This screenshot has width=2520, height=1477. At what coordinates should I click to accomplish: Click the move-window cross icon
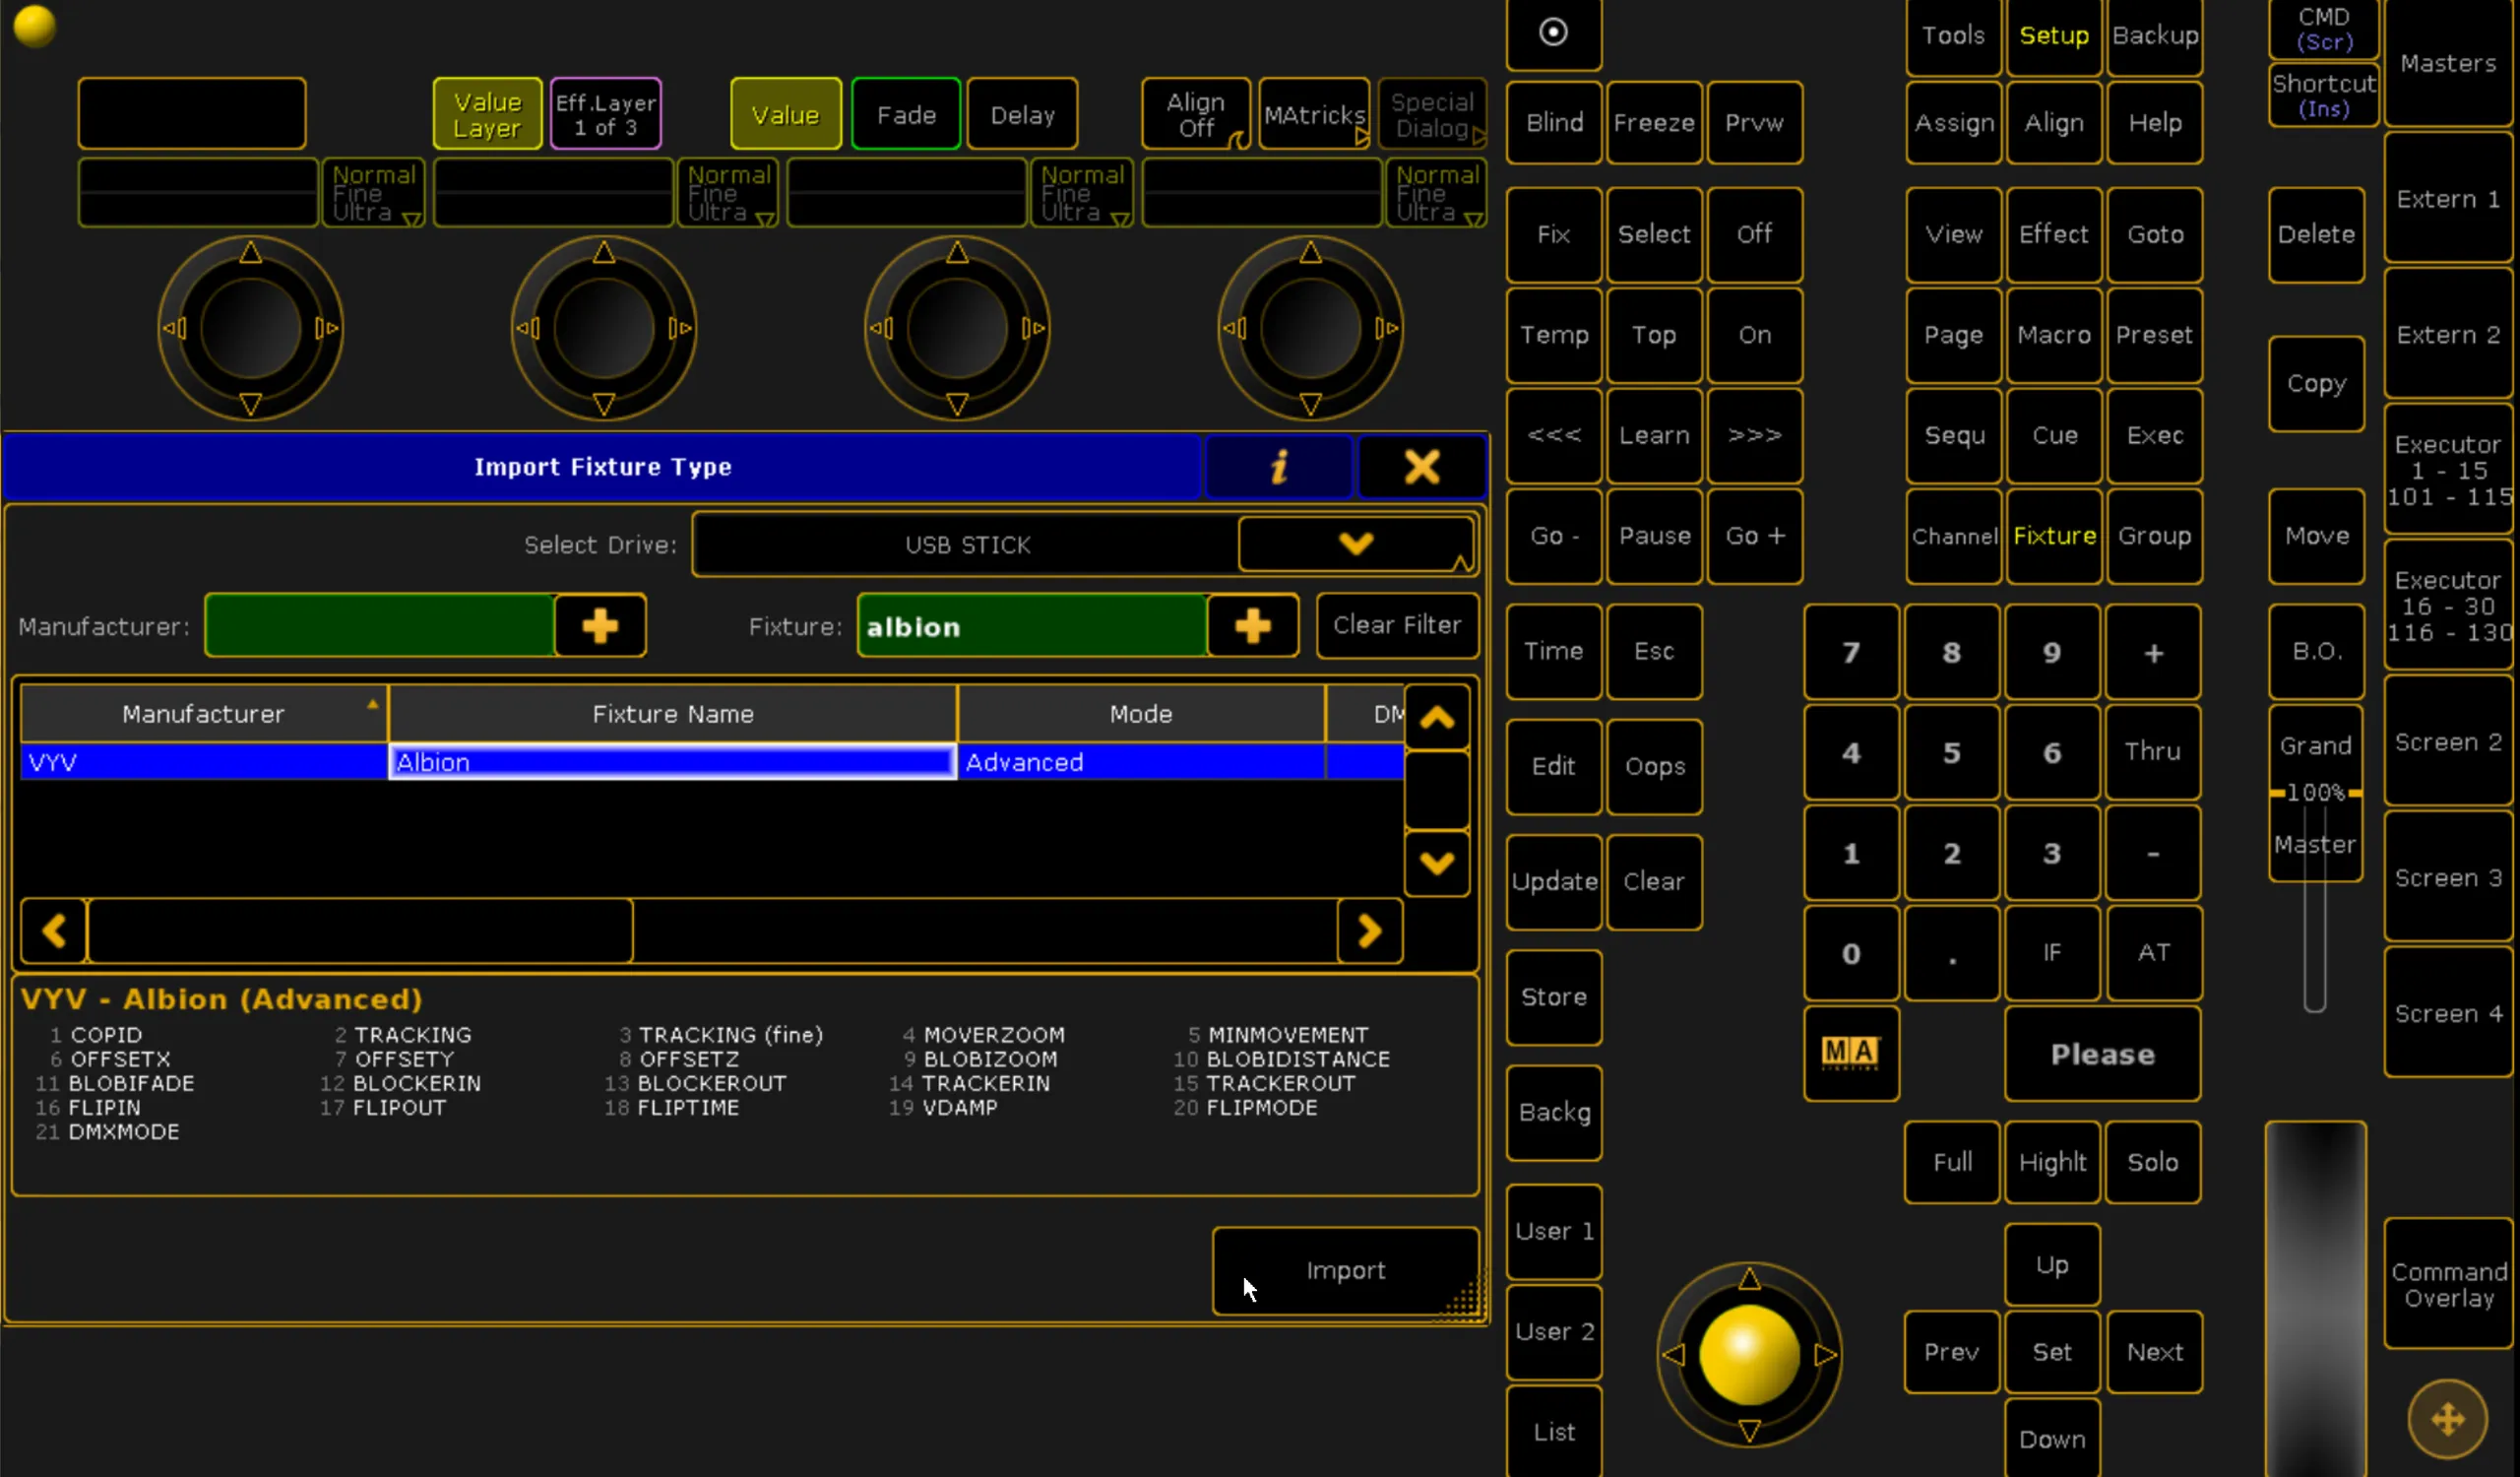point(2447,1418)
